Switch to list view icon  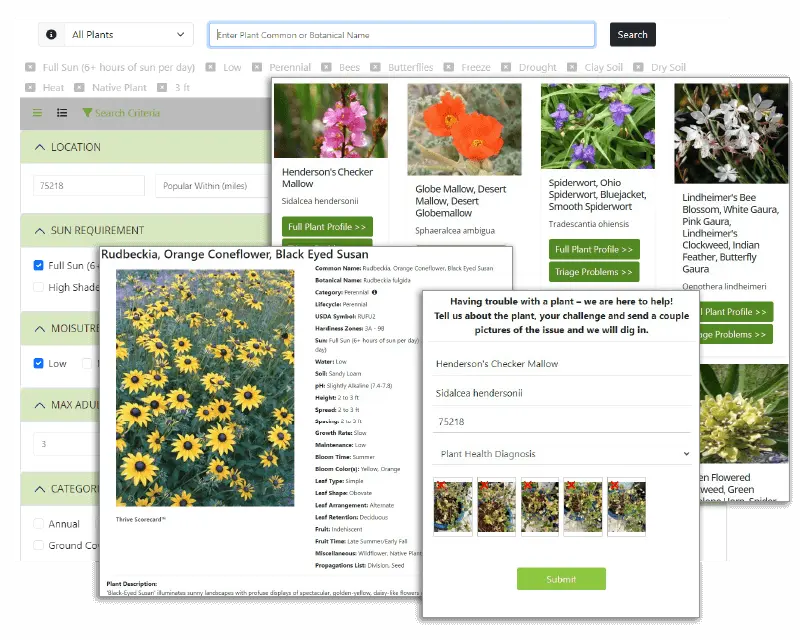point(62,113)
